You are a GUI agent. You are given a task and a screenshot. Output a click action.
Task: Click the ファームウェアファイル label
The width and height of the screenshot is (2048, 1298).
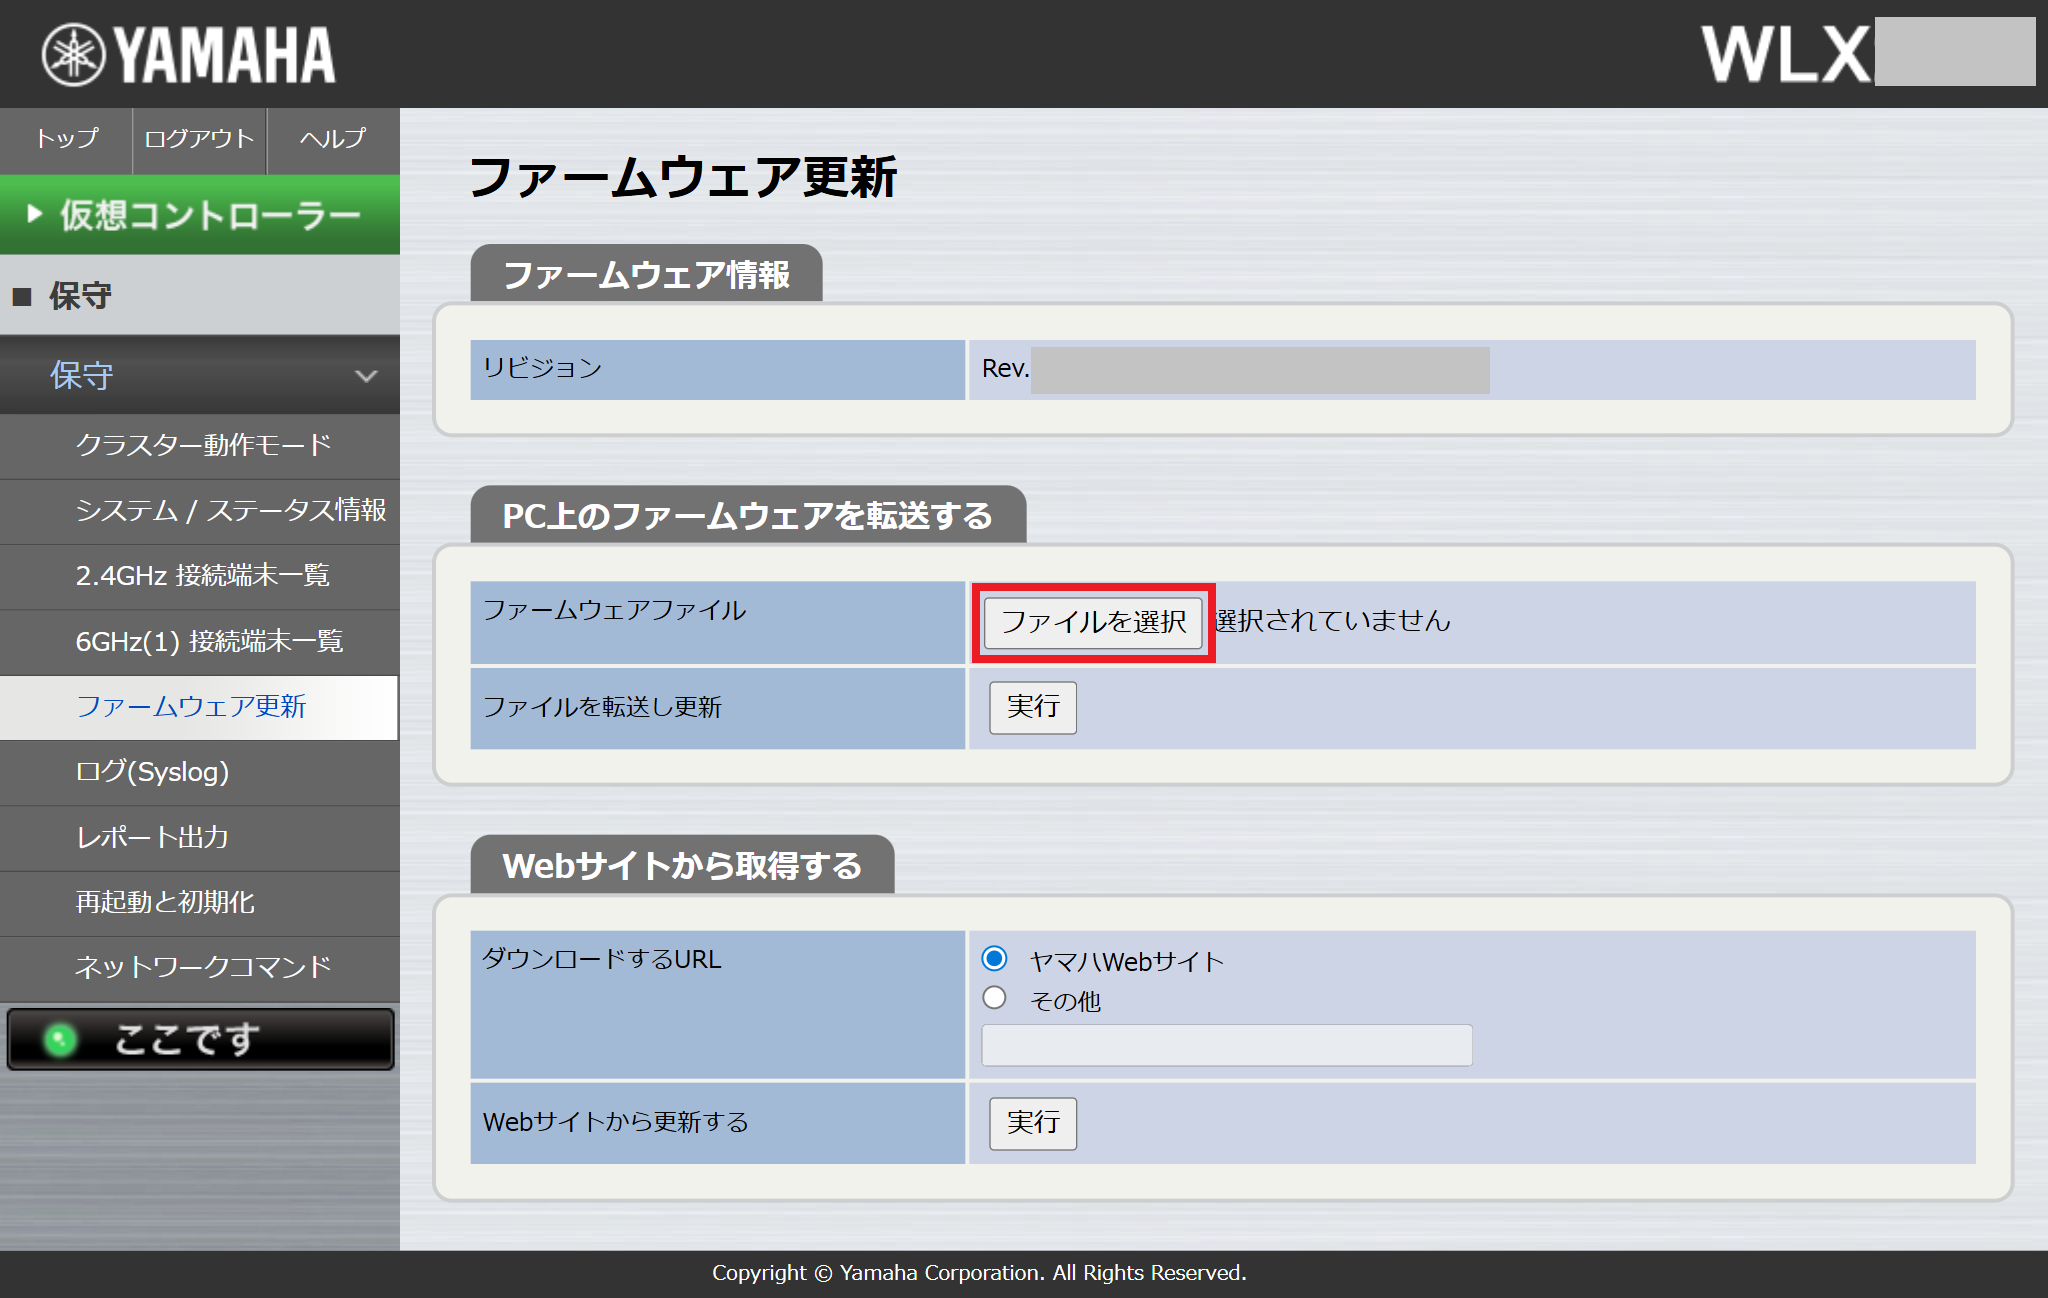coord(614,611)
